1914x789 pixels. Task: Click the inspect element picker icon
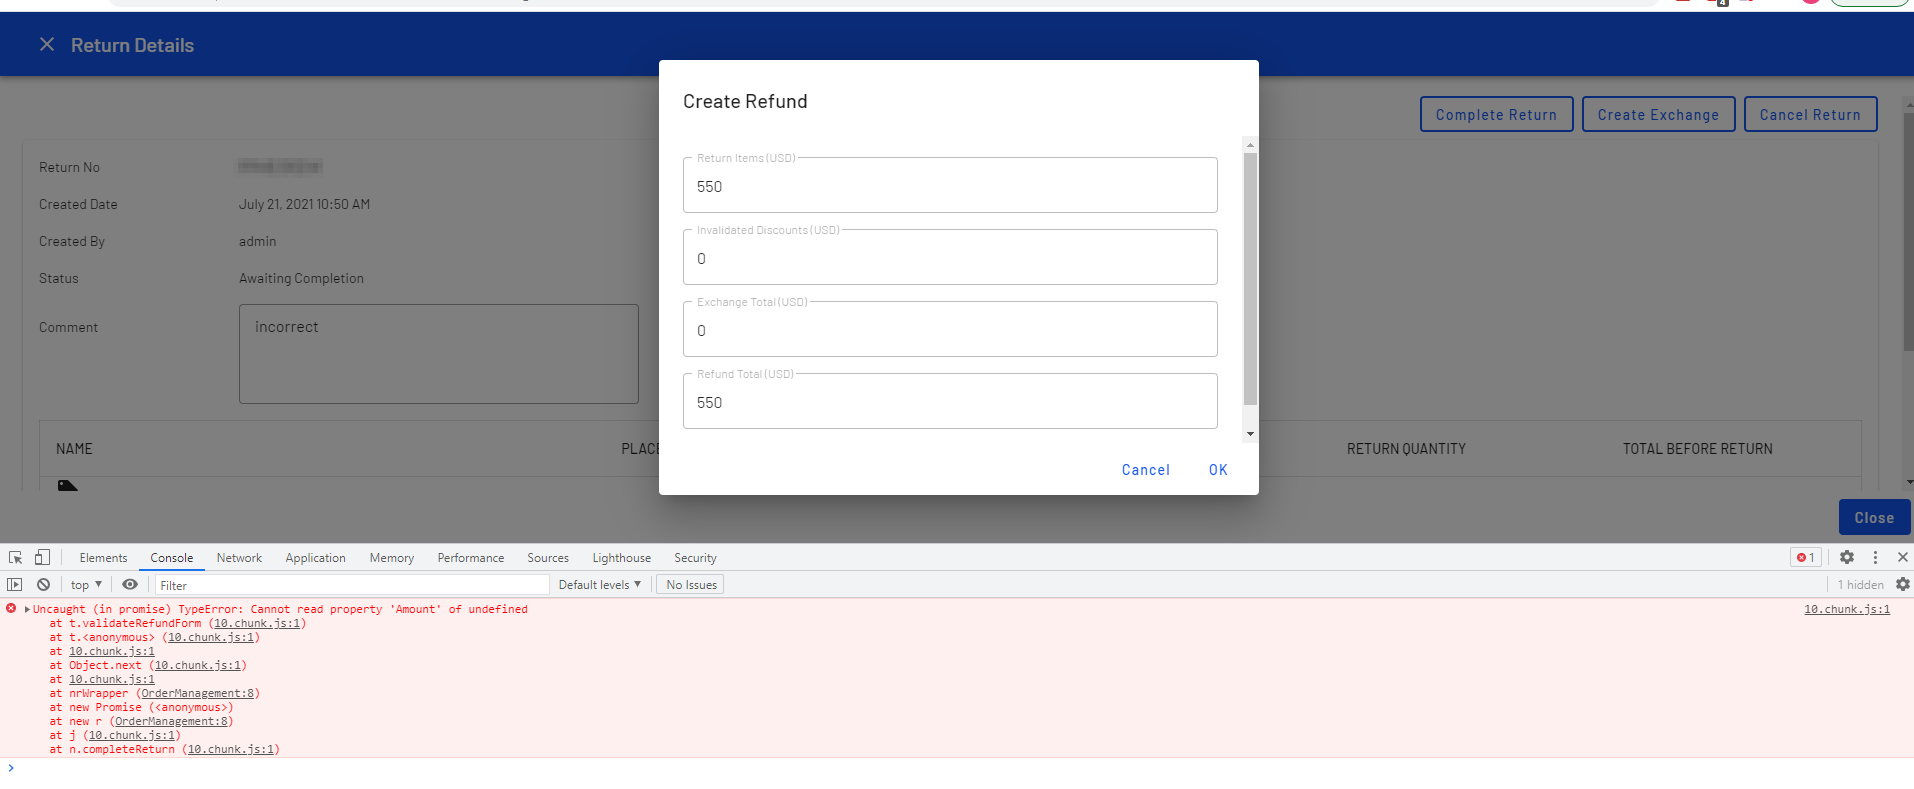coord(16,558)
